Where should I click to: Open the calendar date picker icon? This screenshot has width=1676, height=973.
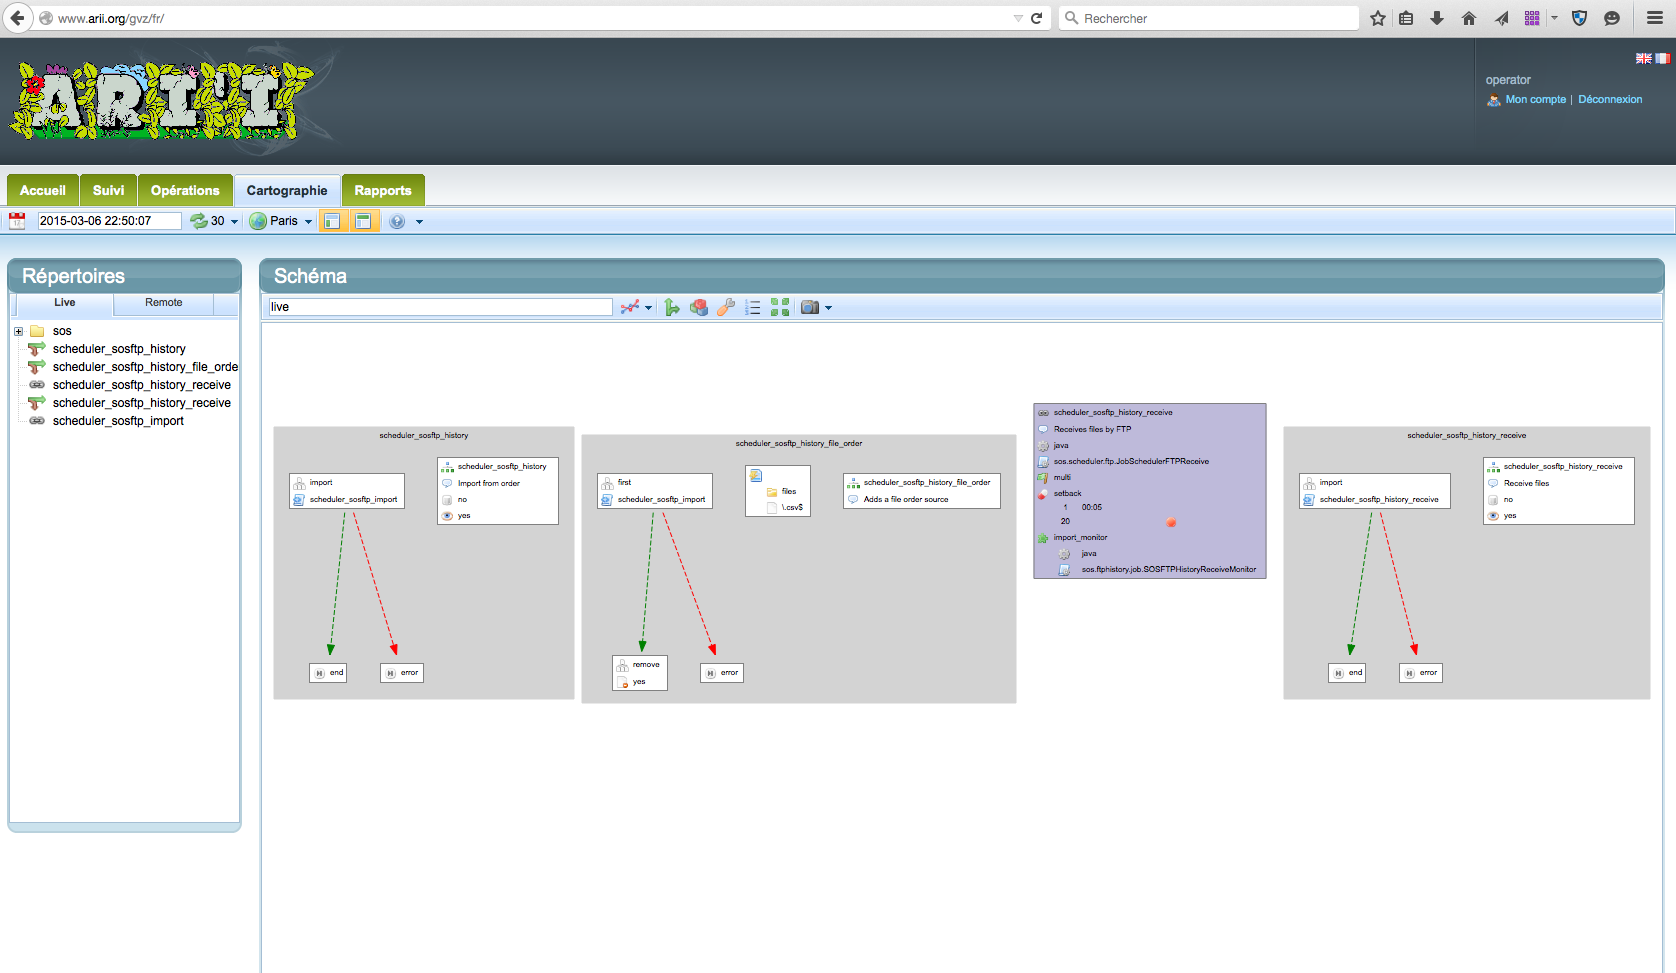pos(17,221)
